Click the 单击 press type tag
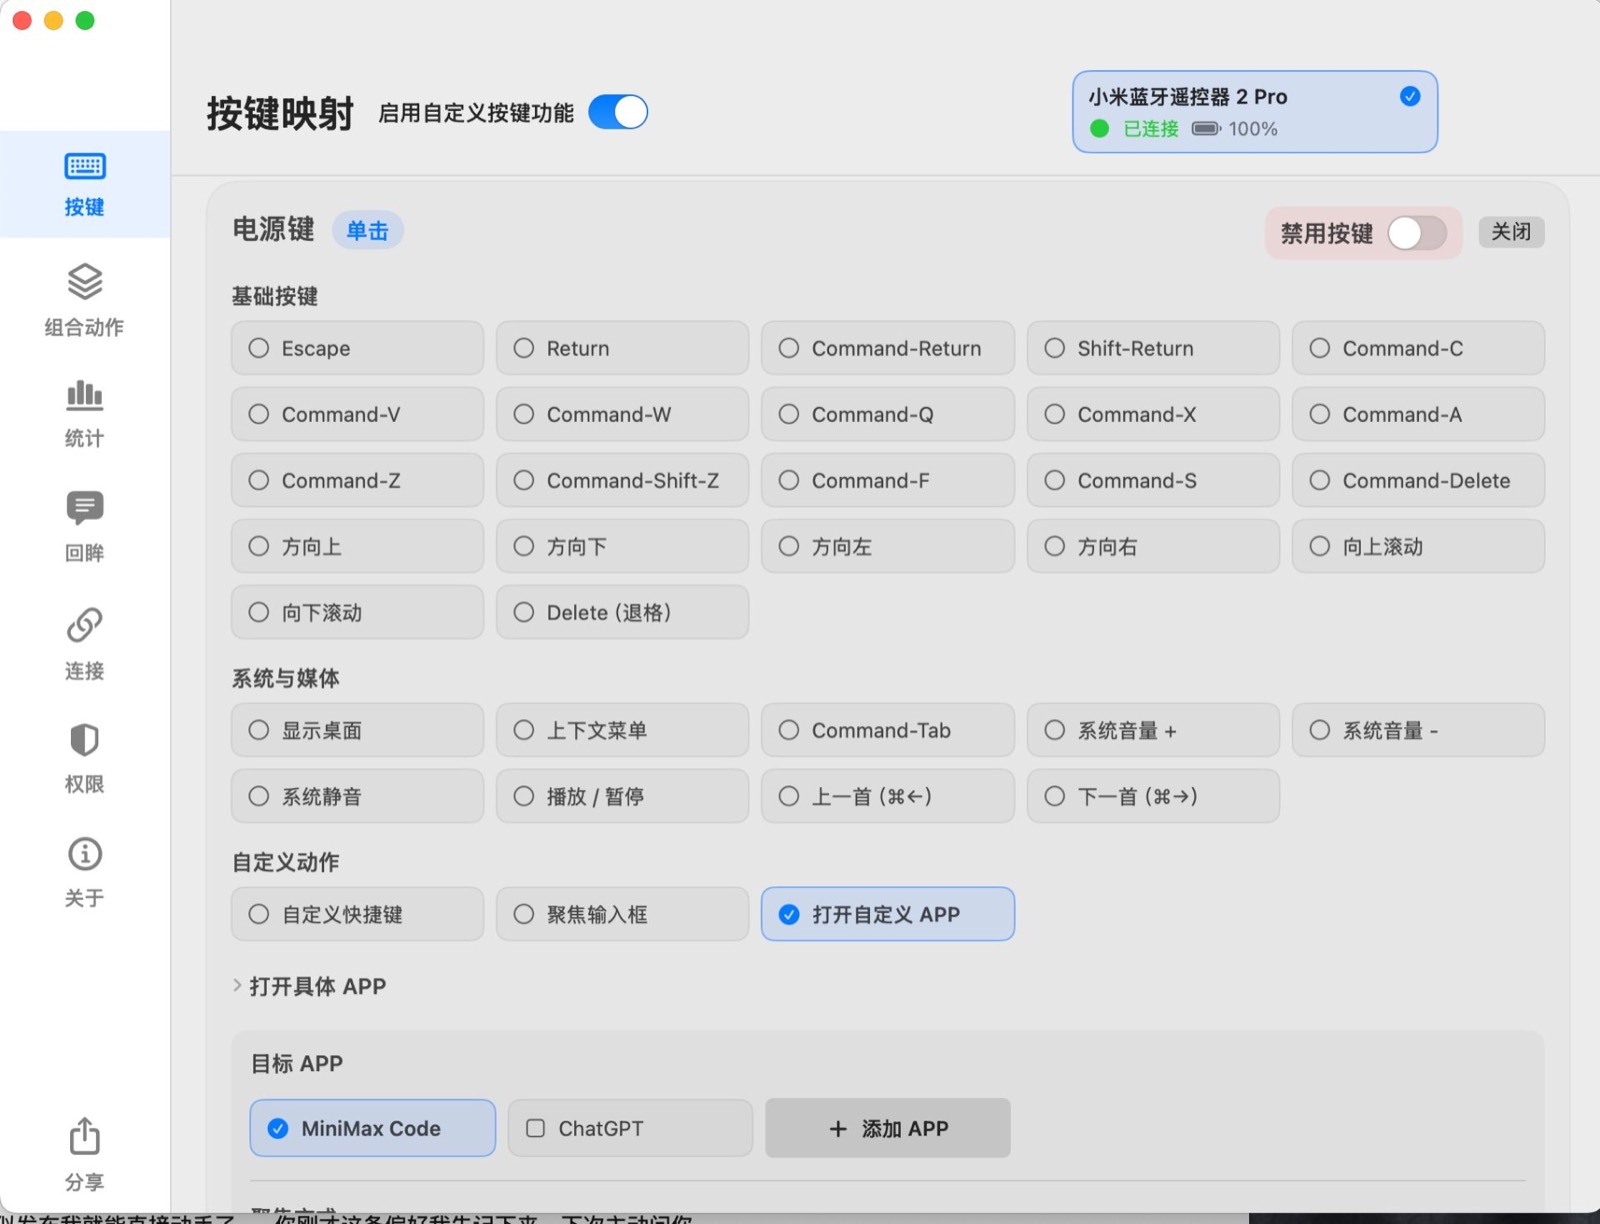Image resolution: width=1600 pixels, height=1224 pixels. click(x=367, y=231)
